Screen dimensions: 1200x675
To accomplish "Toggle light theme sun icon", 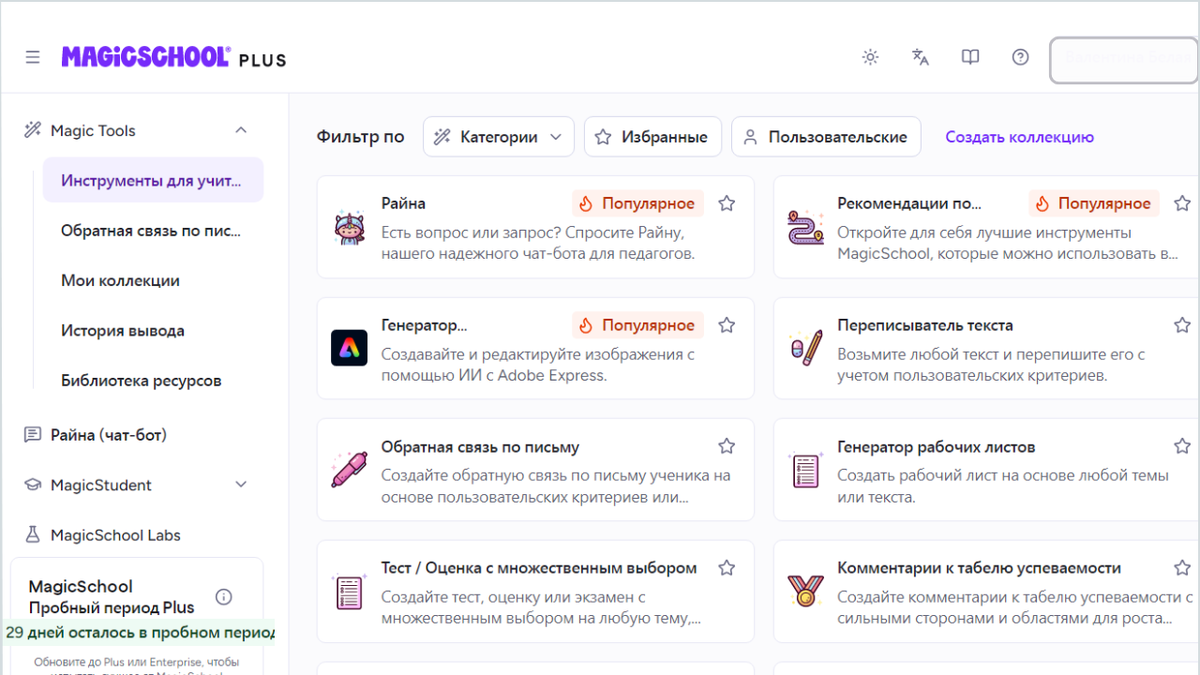I will pyautogui.click(x=871, y=57).
